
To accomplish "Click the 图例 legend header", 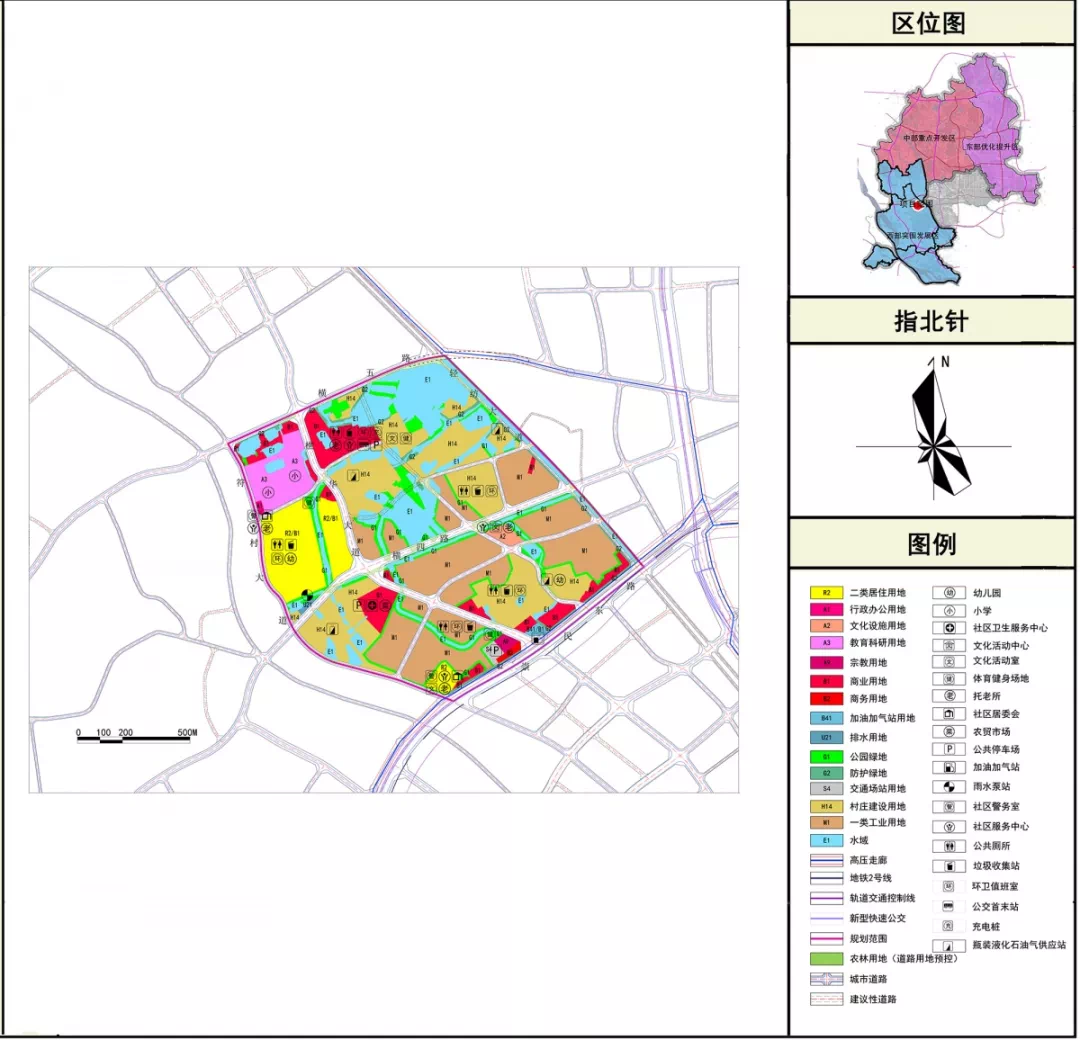I will tap(932, 544).
